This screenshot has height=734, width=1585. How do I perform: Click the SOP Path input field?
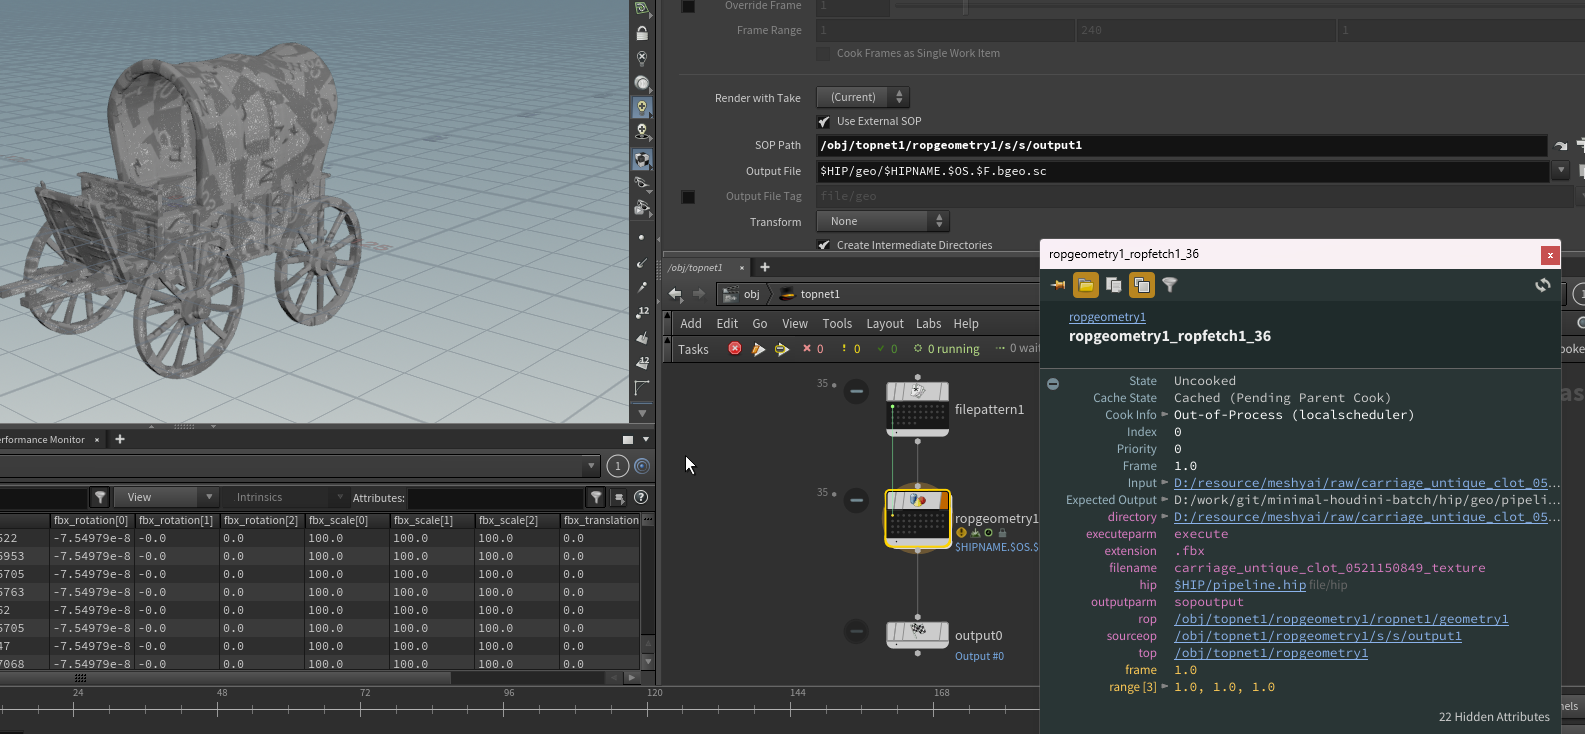coord(1181,146)
